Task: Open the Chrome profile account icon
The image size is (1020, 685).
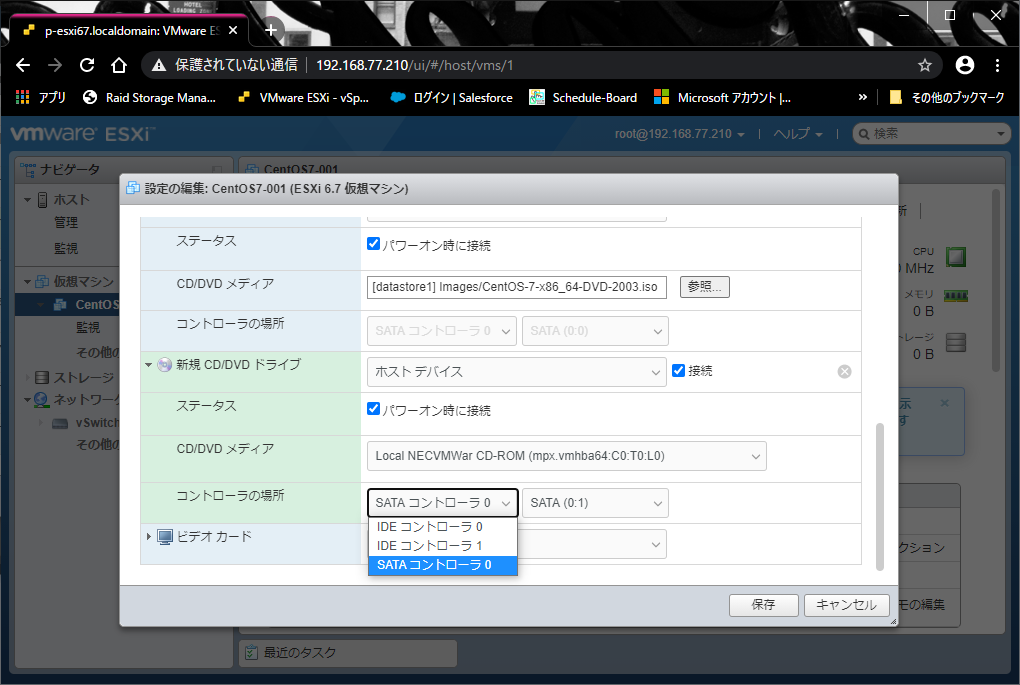Action: [965, 65]
